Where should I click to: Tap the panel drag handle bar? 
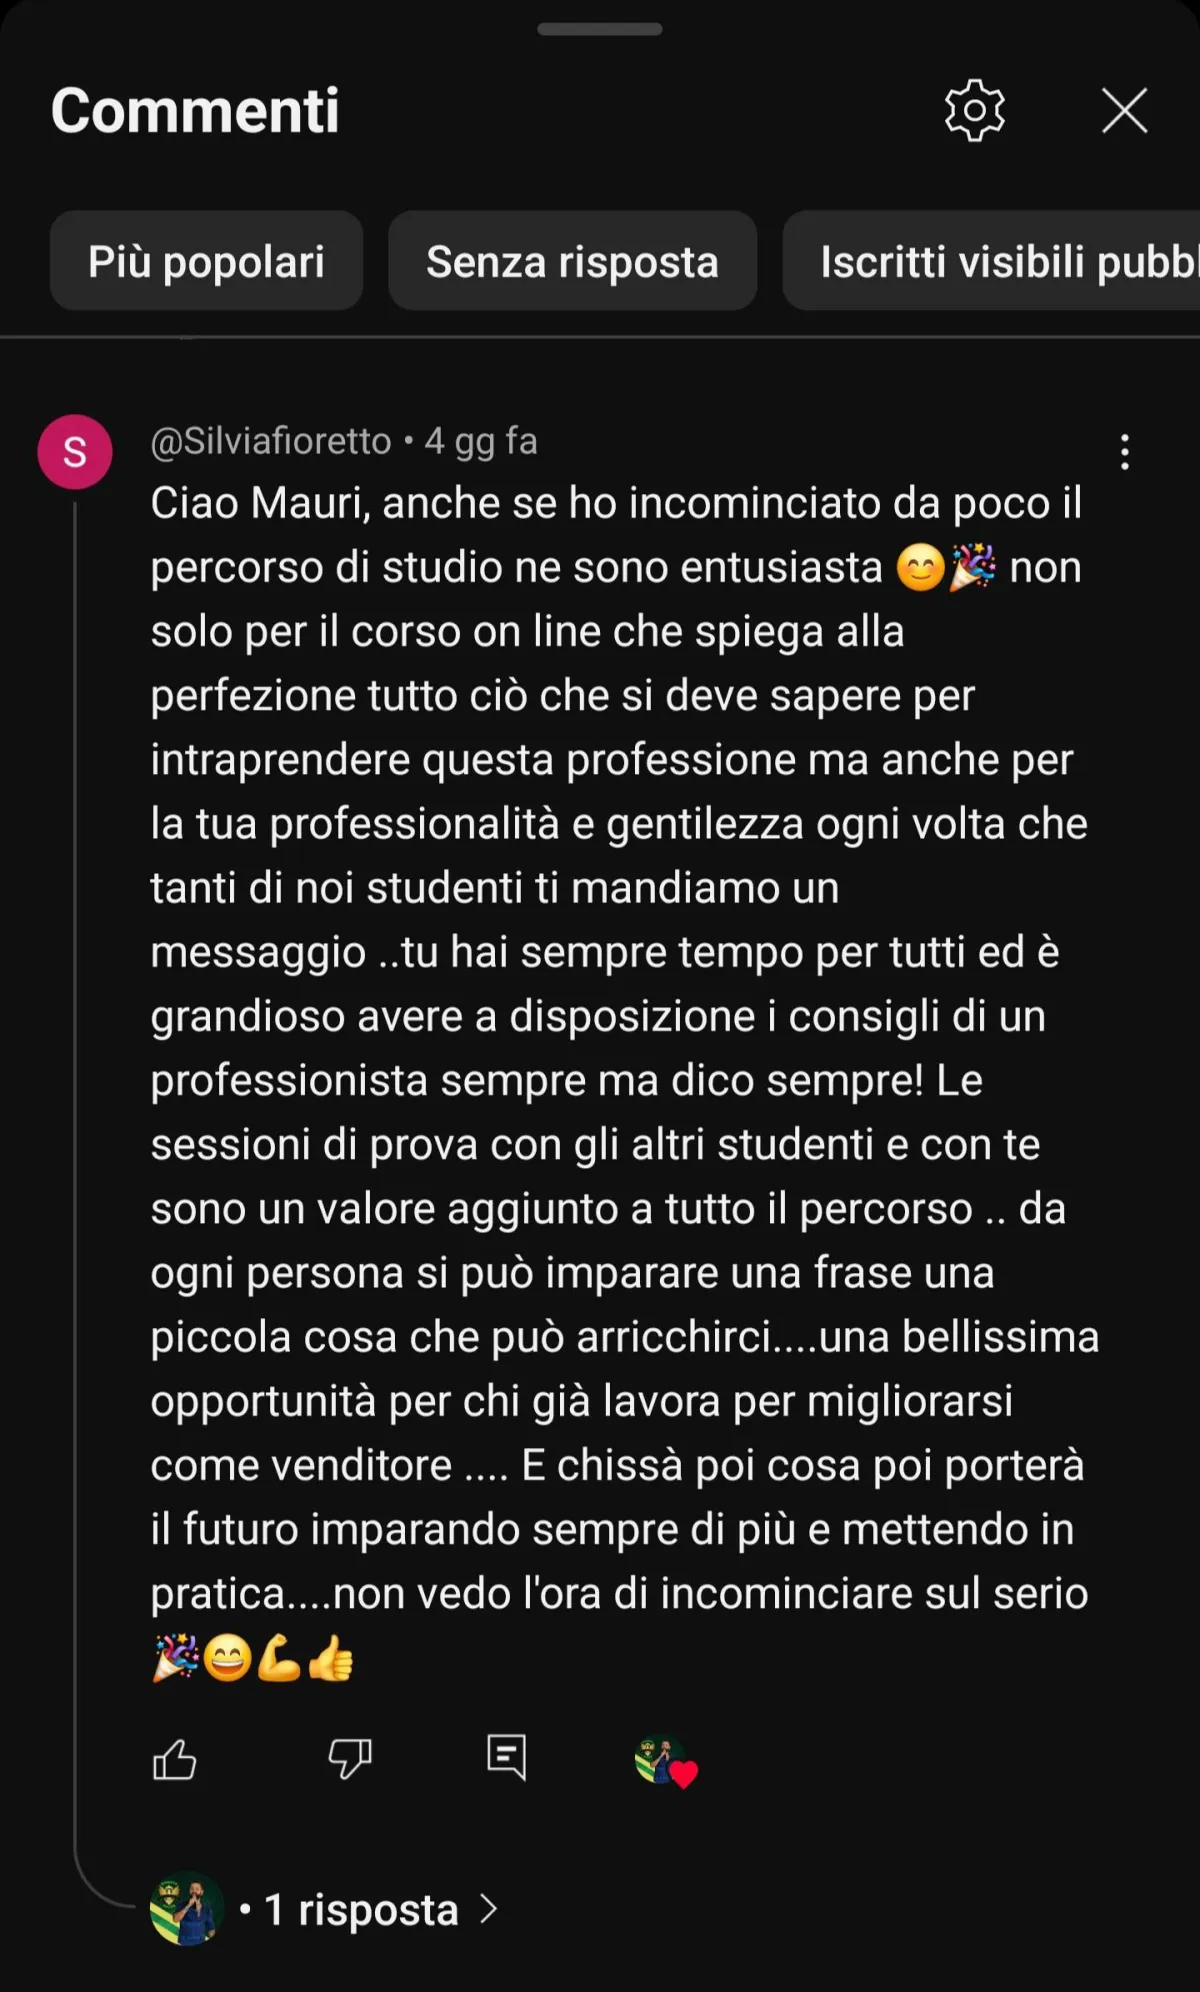tap(600, 29)
